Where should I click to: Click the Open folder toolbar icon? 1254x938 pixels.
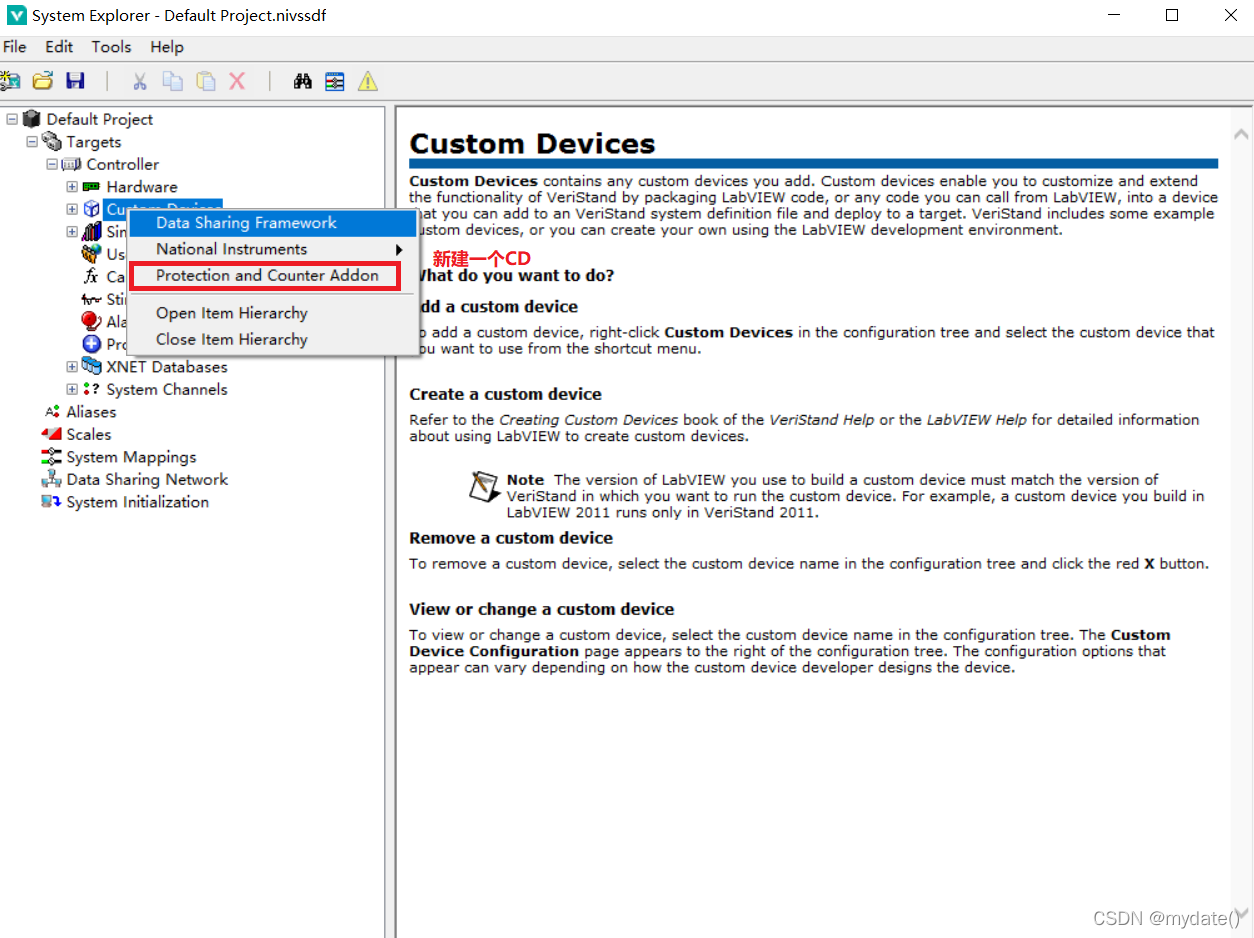pyautogui.click(x=43, y=81)
